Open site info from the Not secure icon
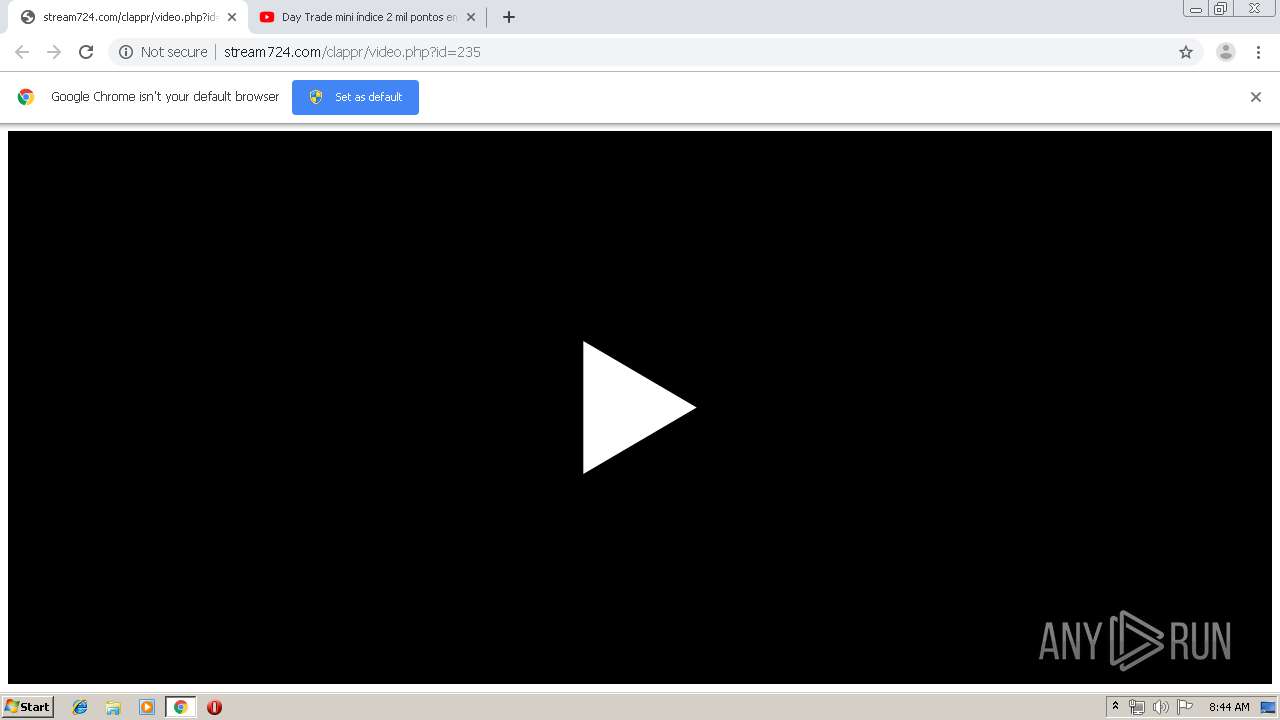Viewport: 1280px width, 720px height. click(126, 52)
